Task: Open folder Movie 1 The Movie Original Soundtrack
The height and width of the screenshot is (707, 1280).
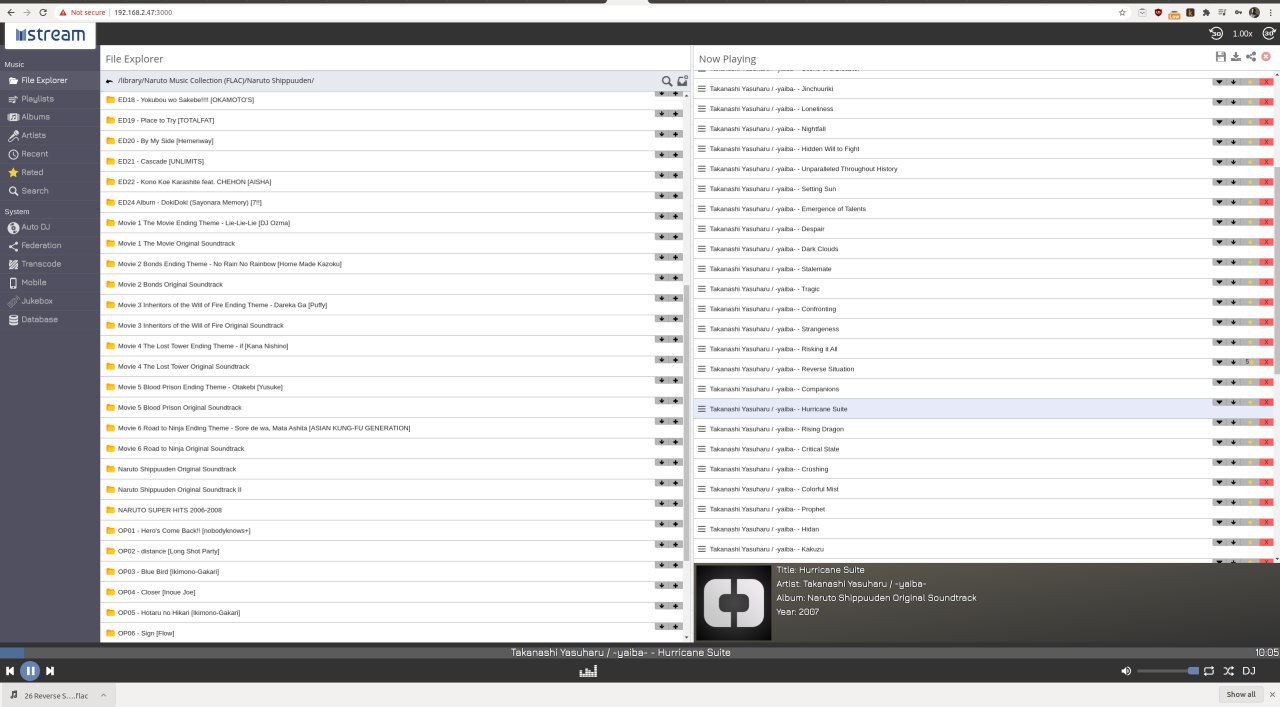Action: (x=392, y=243)
